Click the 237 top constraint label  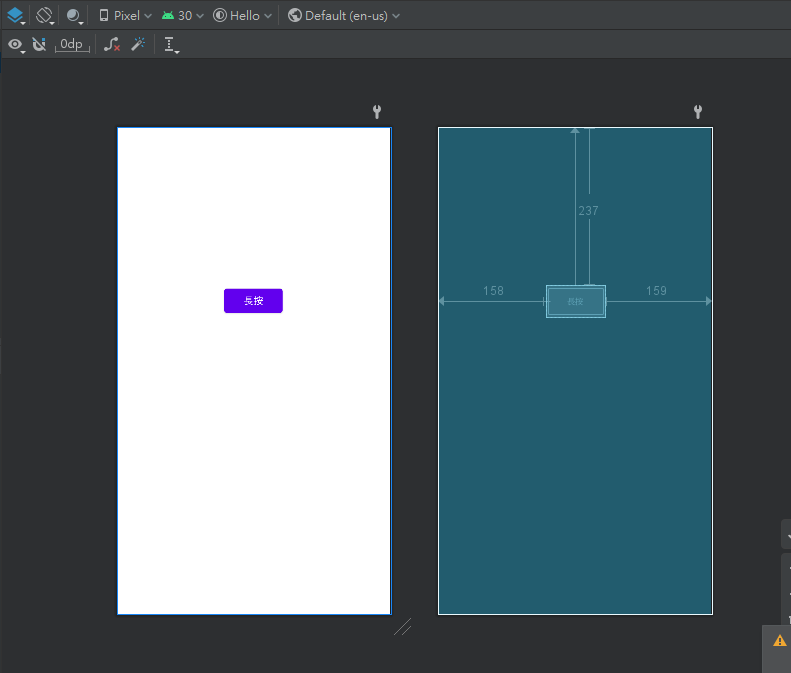point(588,211)
